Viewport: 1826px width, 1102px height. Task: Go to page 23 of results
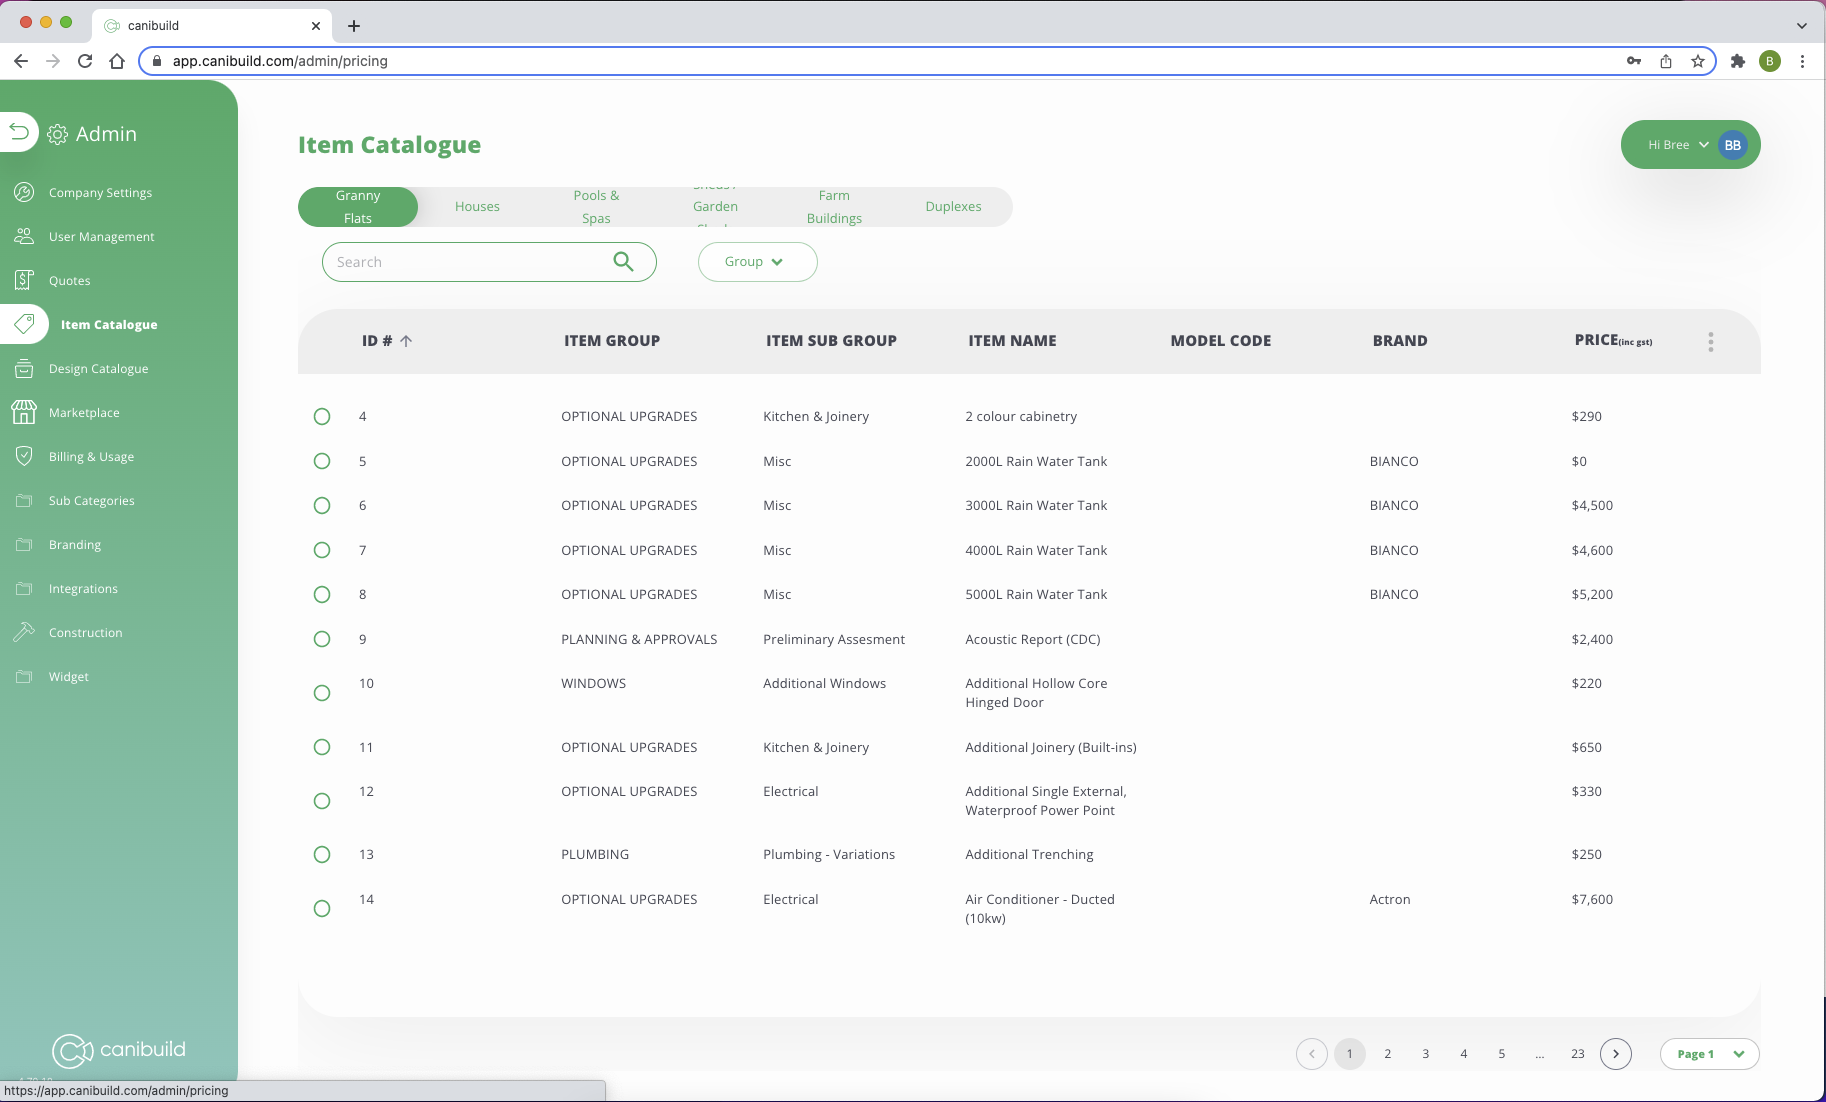click(1577, 1053)
